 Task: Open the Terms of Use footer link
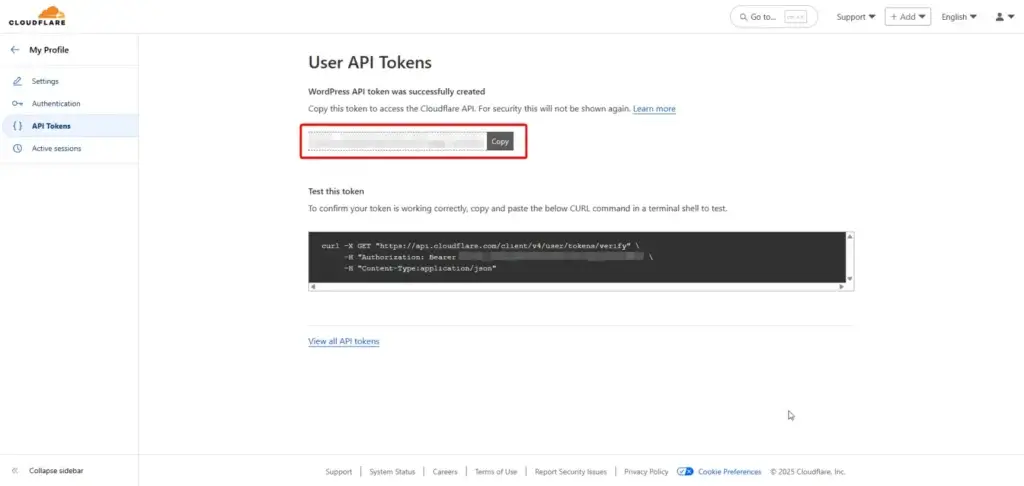(496, 472)
